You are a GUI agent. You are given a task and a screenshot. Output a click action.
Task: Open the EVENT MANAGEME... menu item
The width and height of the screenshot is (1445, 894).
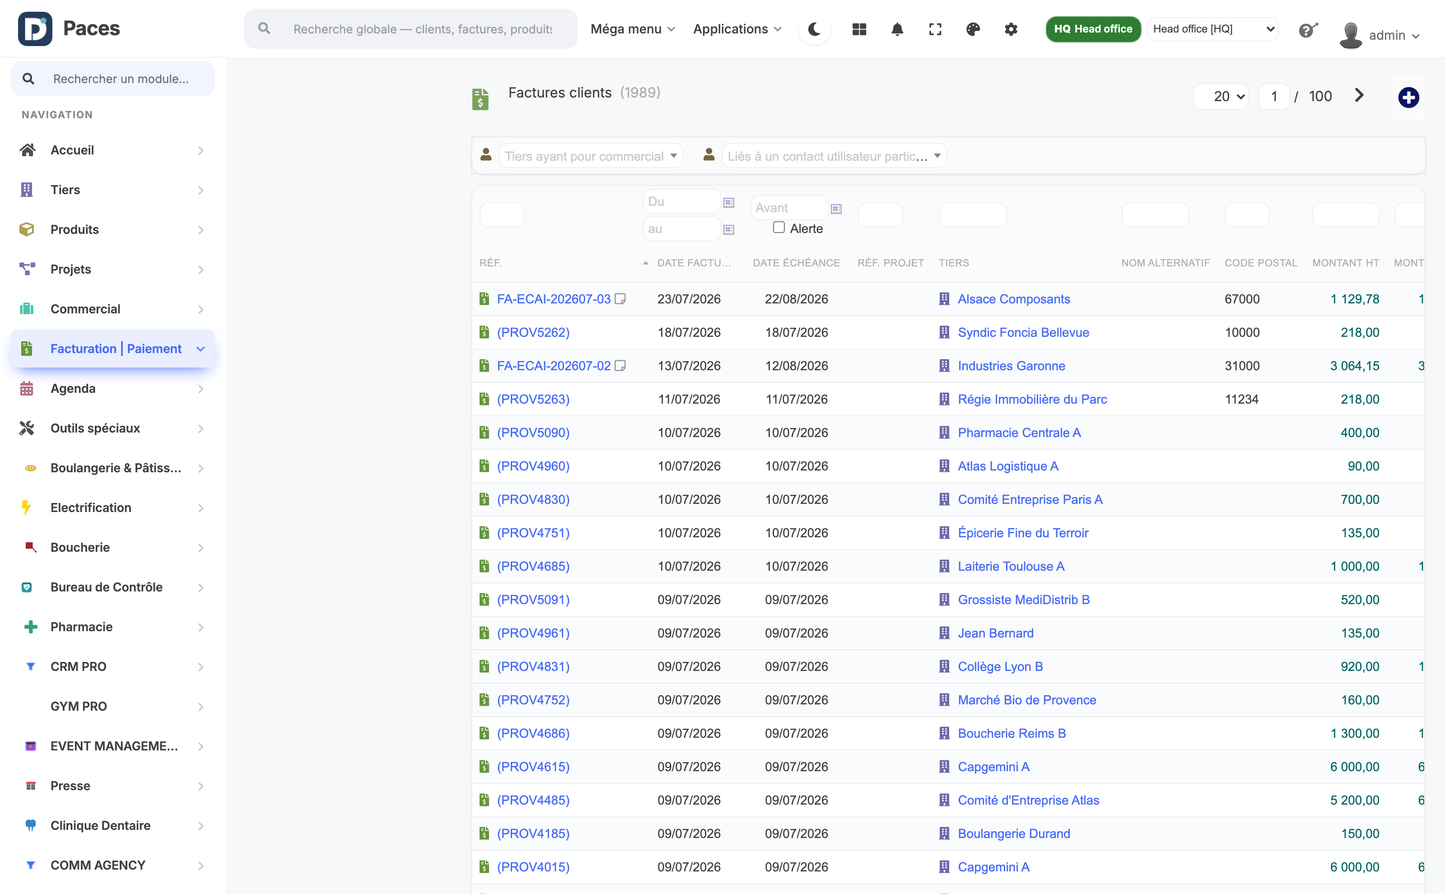click(113, 746)
